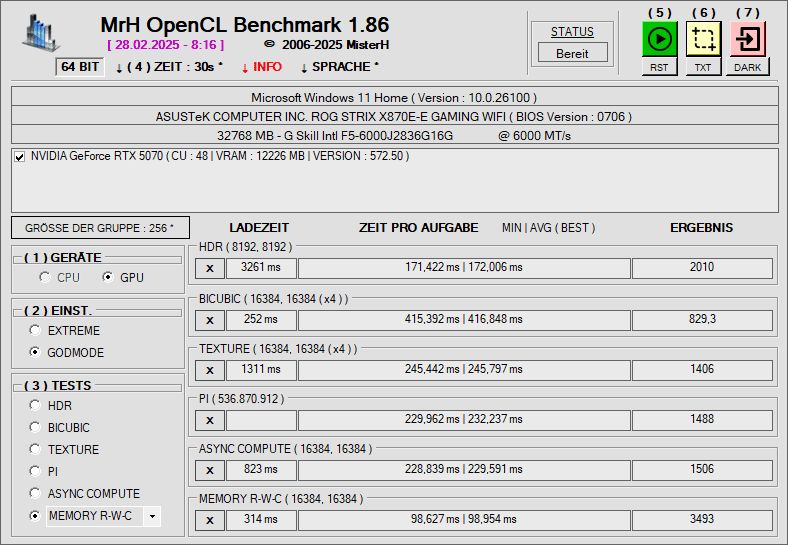Expand the MEMORY R-W-C combo box arrow
788x545 pixels.
(x=152, y=516)
